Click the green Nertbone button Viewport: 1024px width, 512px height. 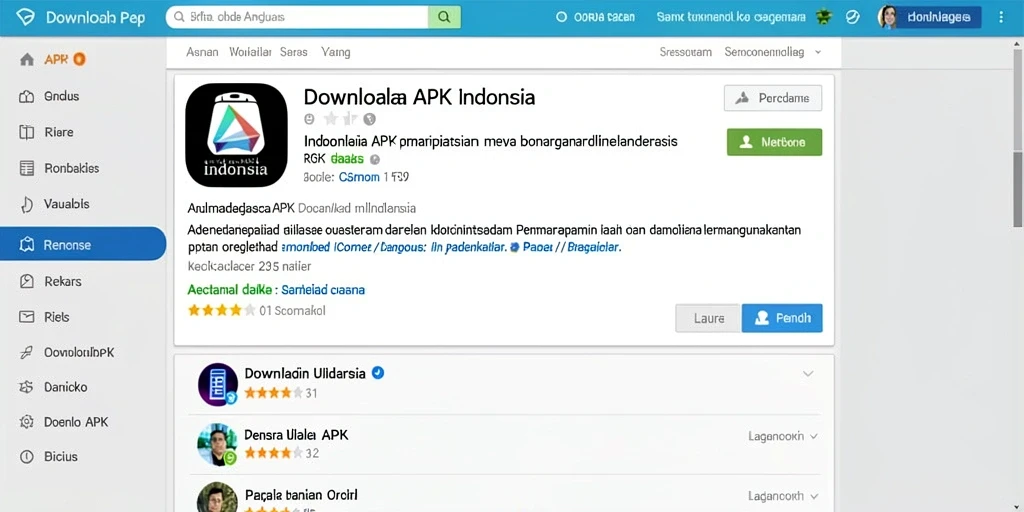774,142
